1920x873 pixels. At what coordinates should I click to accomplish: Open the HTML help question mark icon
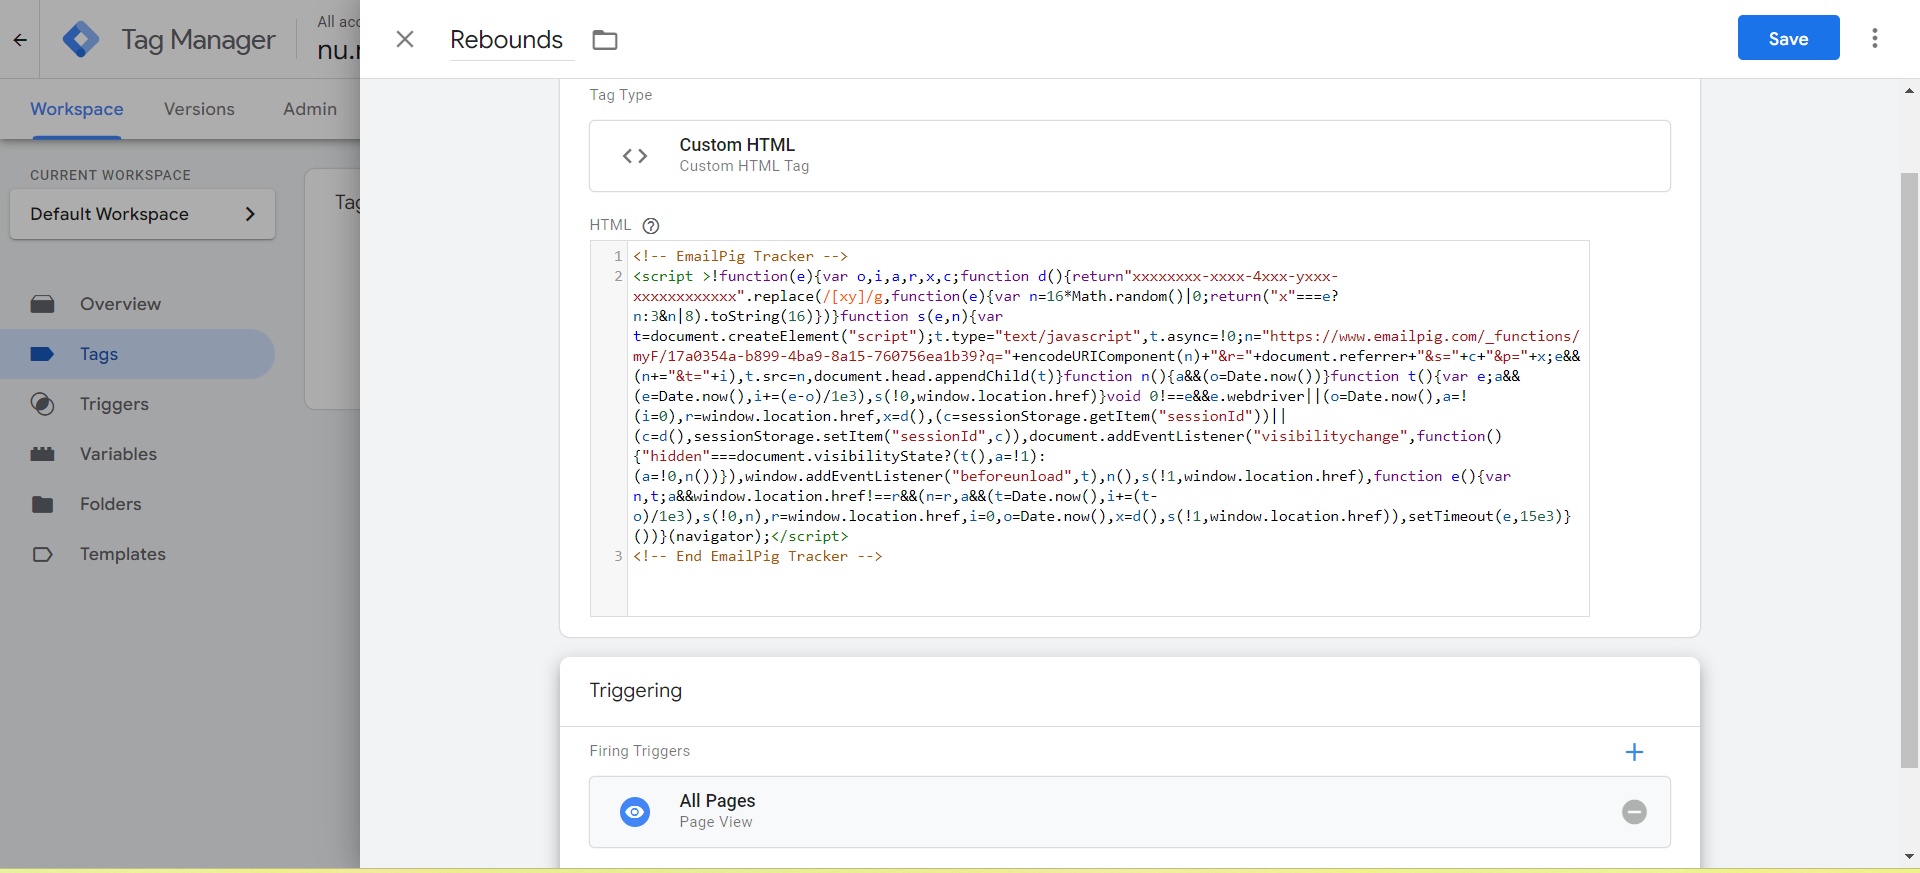(x=651, y=226)
